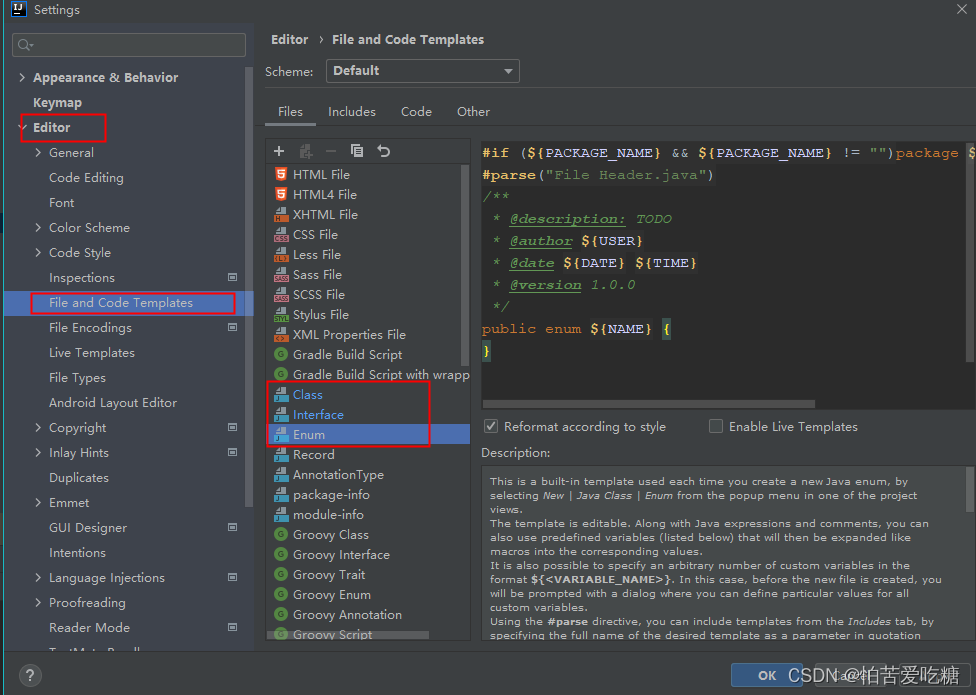This screenshot has height=695, width=976.
Task: Expand the Inlay Hints node
Action: (38, 452)
